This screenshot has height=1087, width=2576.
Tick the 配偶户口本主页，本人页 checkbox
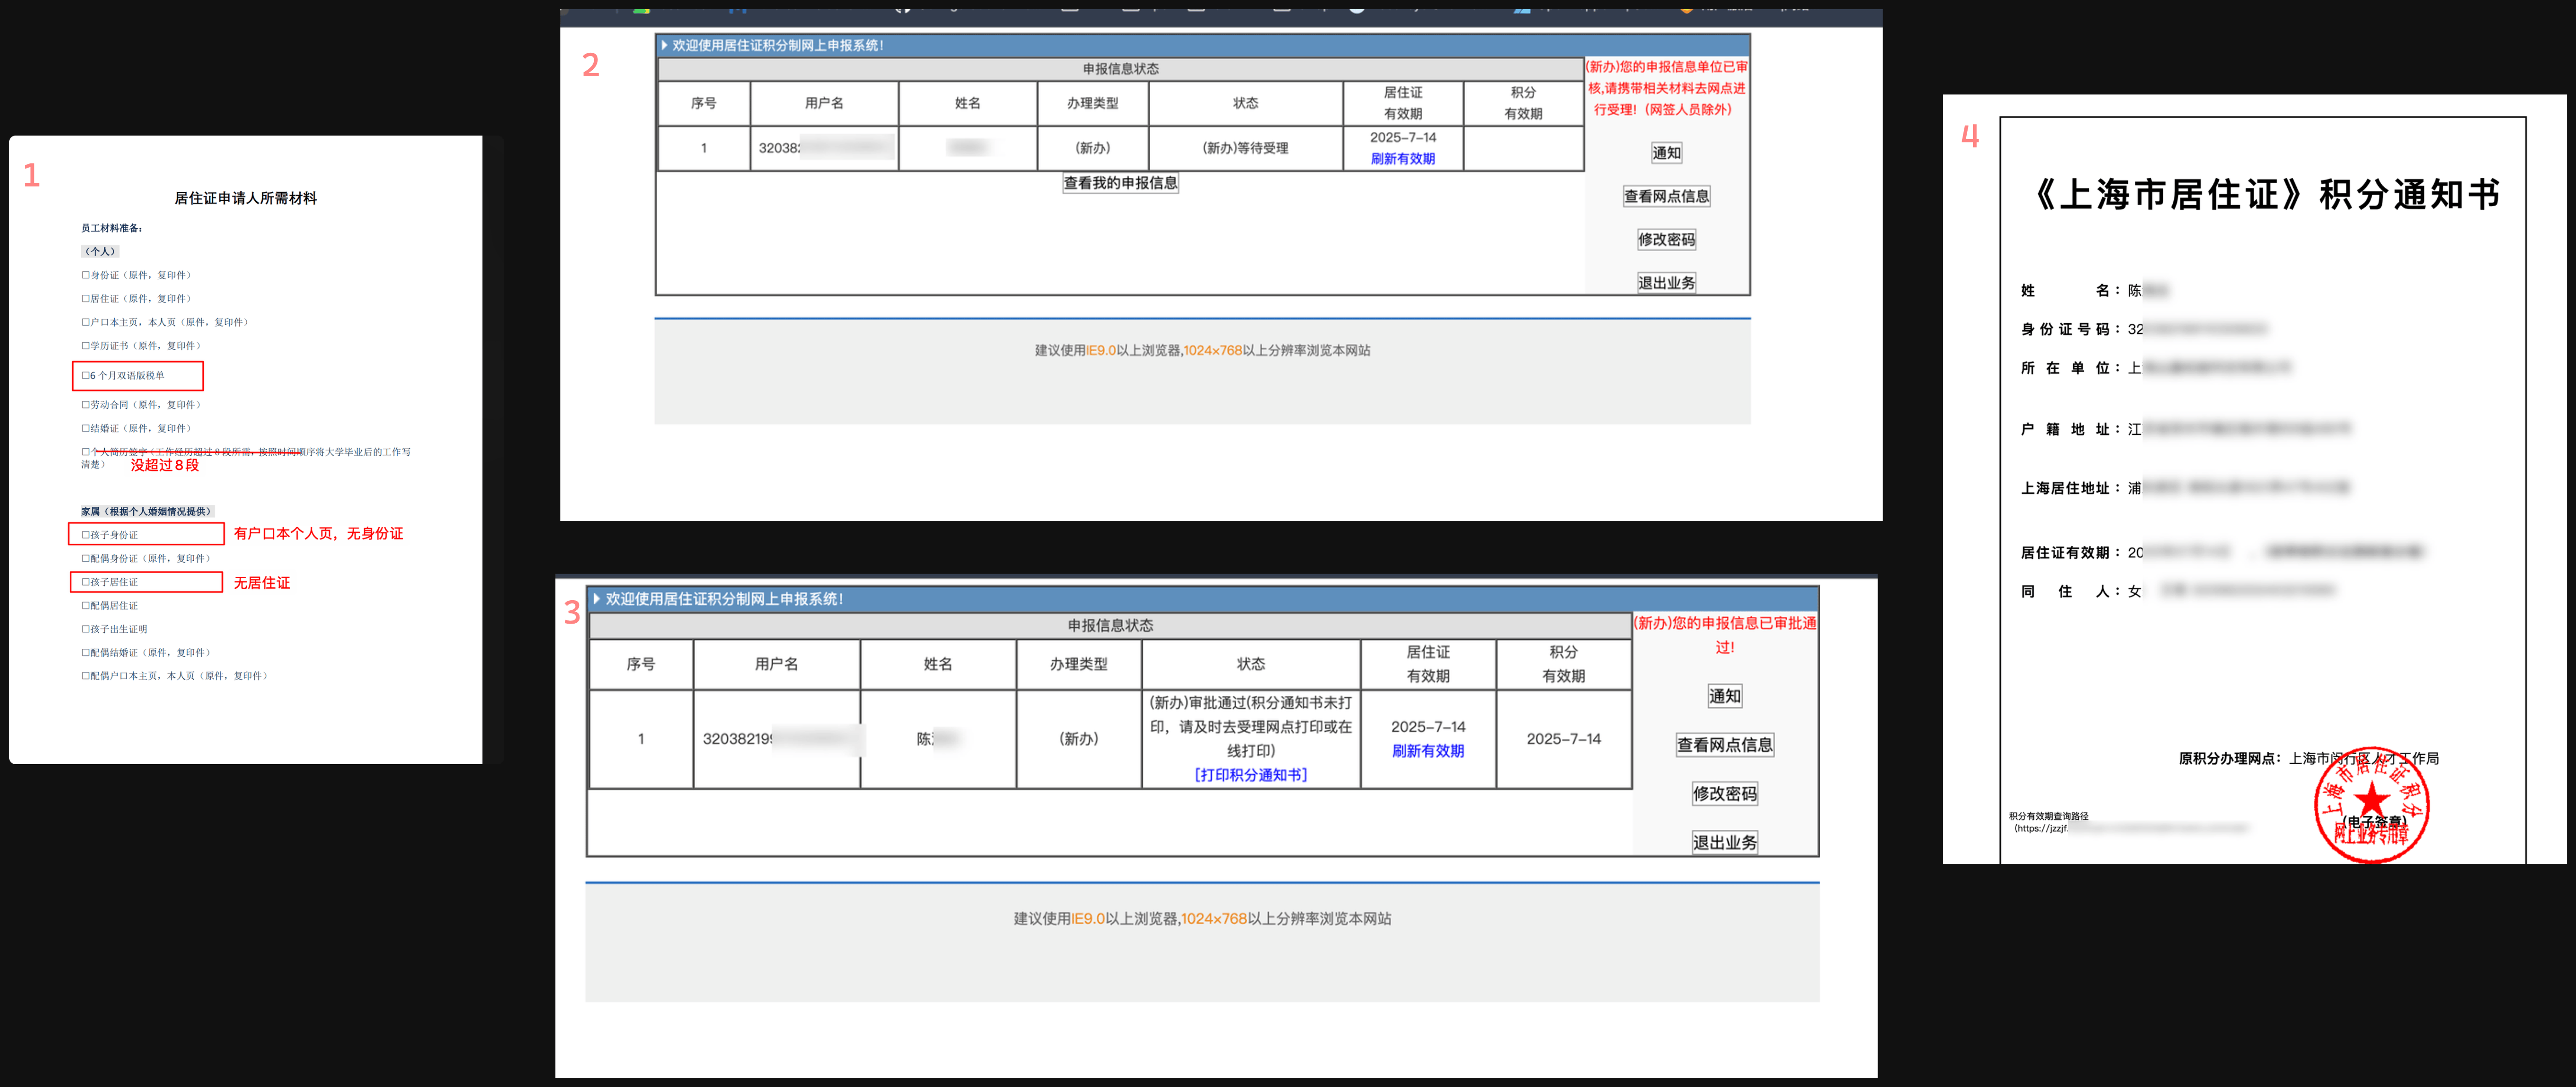(86, 676)
